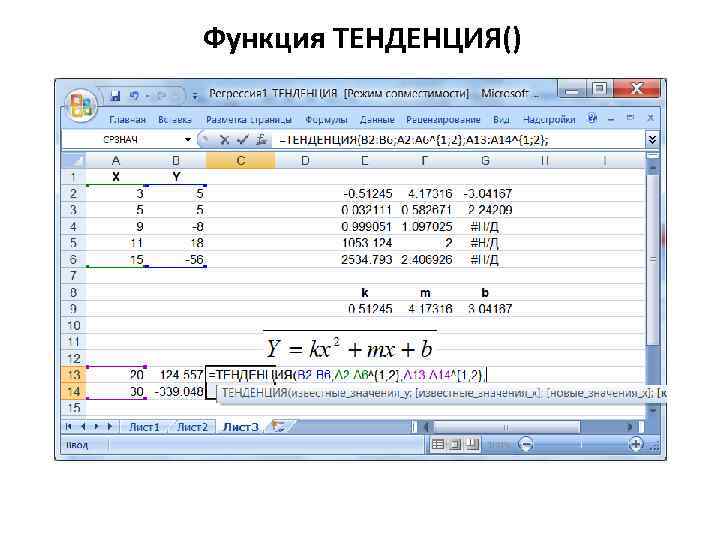Click cell B1 containing Y
The image size is (720, 540).
tap(176, 177)
